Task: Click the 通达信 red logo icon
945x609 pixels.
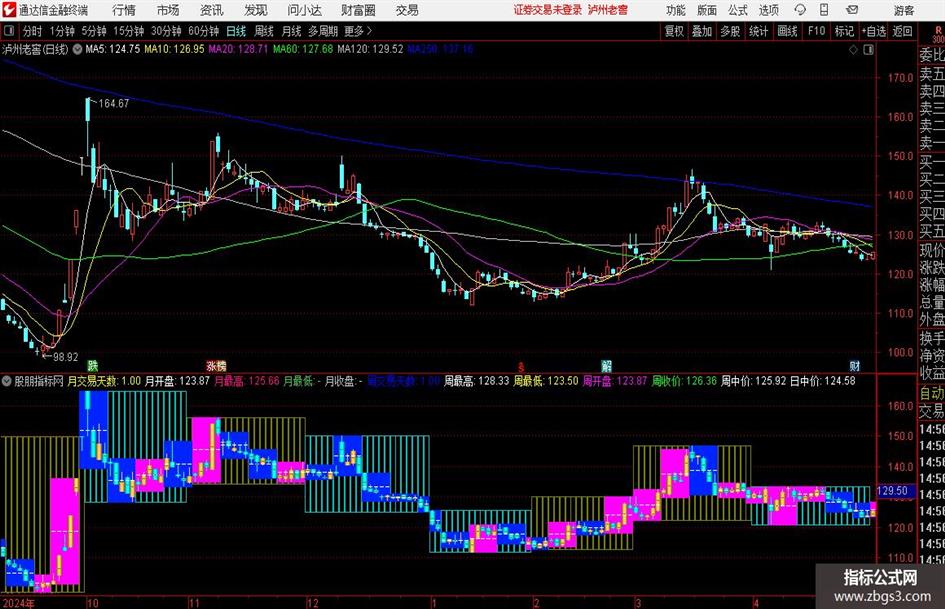Action: tap(9, 10)
